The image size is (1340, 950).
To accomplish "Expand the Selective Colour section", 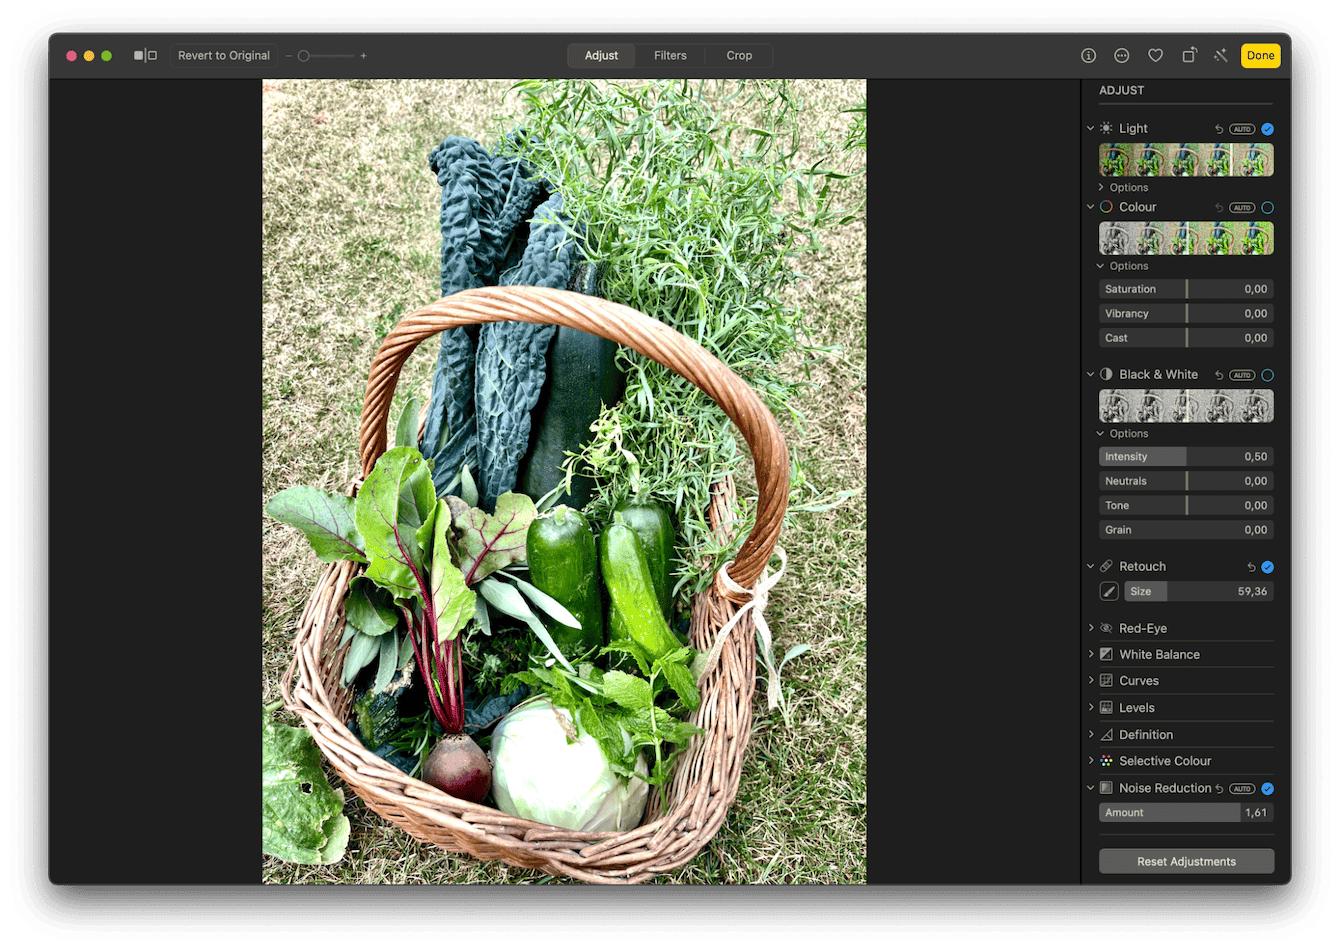I will tap(1091, 760).
